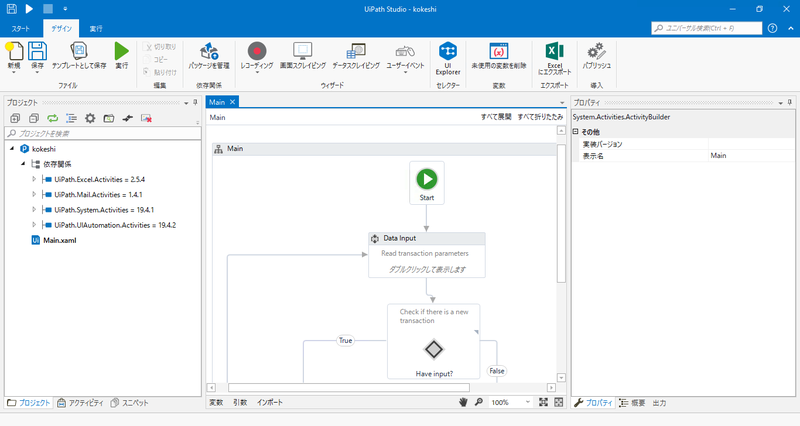Open the 引数 arguments panel
The width and height of the screenshot is (800, 426).
(240, 403)
